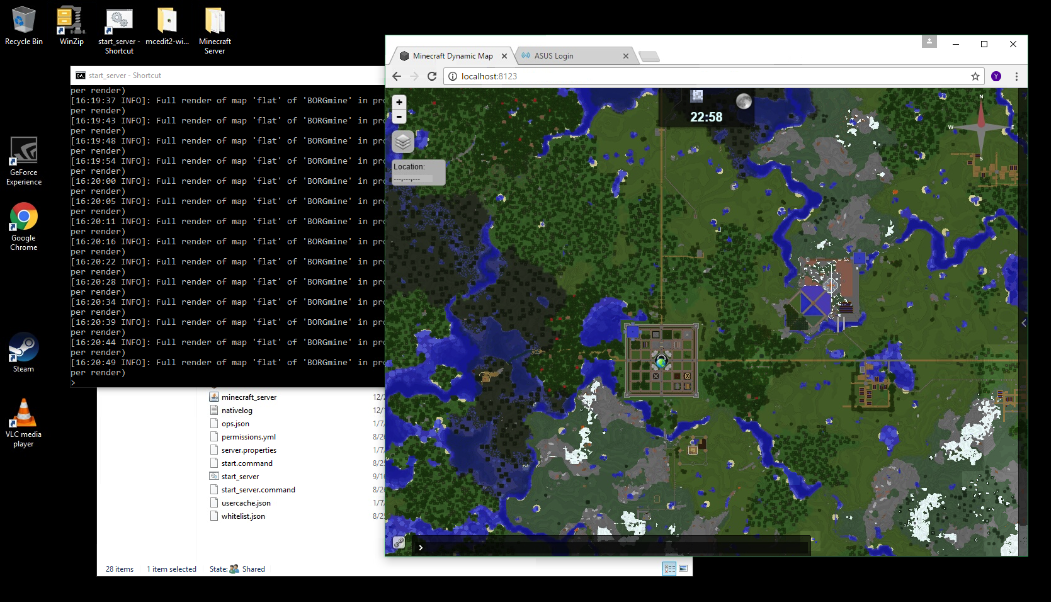This screenshot has height=602, width=1051.
Task: Expand the Dynmap sidebar at the right edge
Action: click(x=1024, y=323)
